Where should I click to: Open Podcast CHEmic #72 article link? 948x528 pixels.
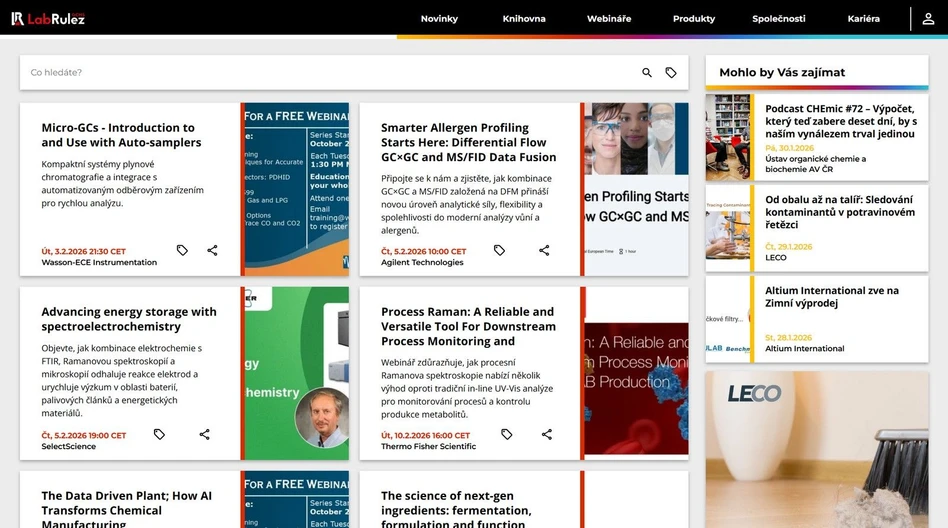coord(839,120)
